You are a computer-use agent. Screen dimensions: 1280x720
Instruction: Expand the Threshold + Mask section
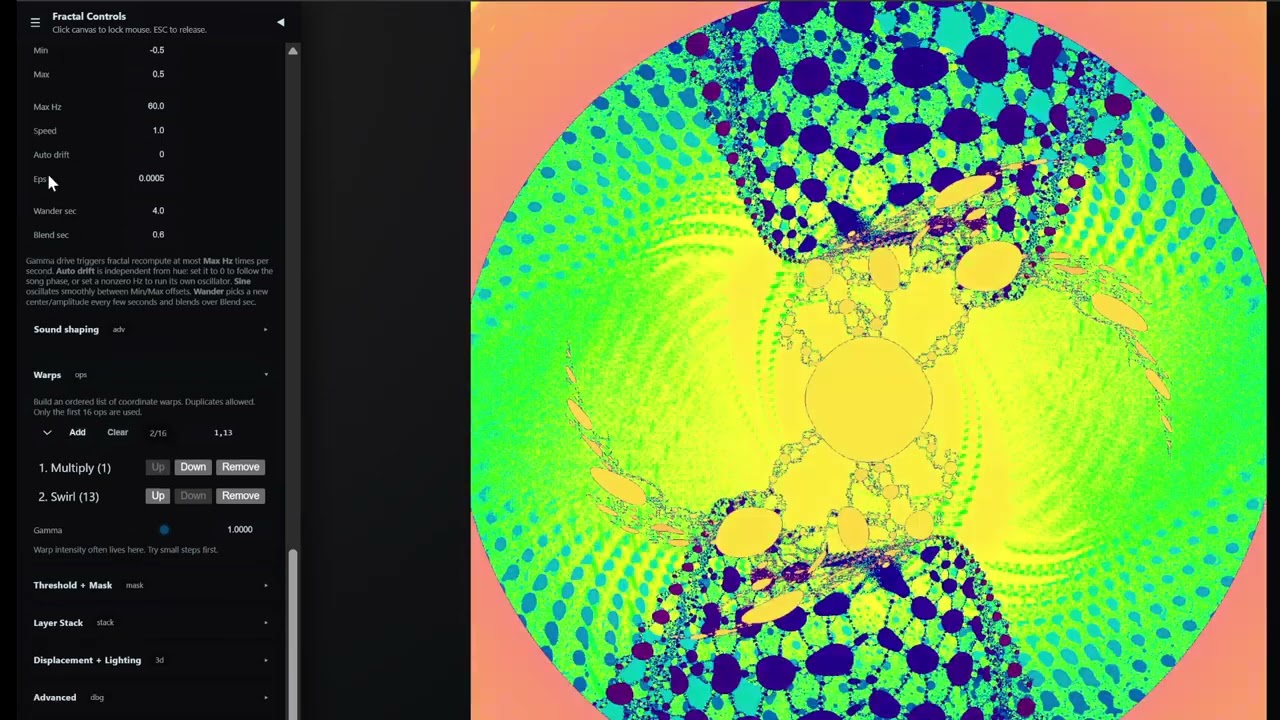(x=150, y=585)
